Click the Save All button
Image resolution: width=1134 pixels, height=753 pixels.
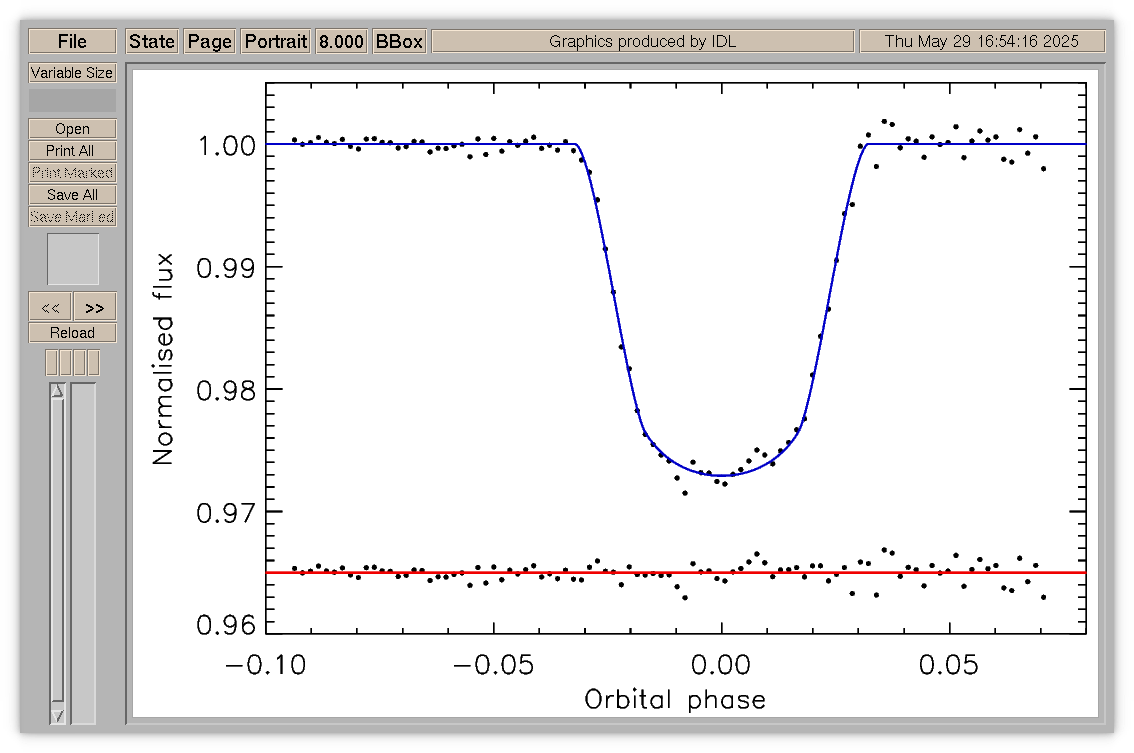coord(72,195)
